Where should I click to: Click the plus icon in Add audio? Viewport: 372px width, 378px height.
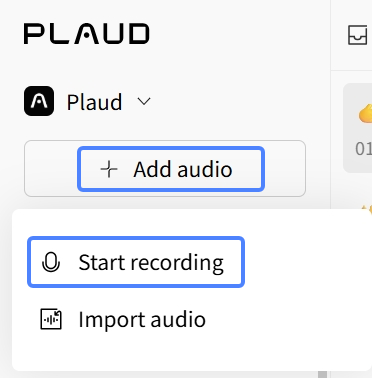[x=109, y=169]
